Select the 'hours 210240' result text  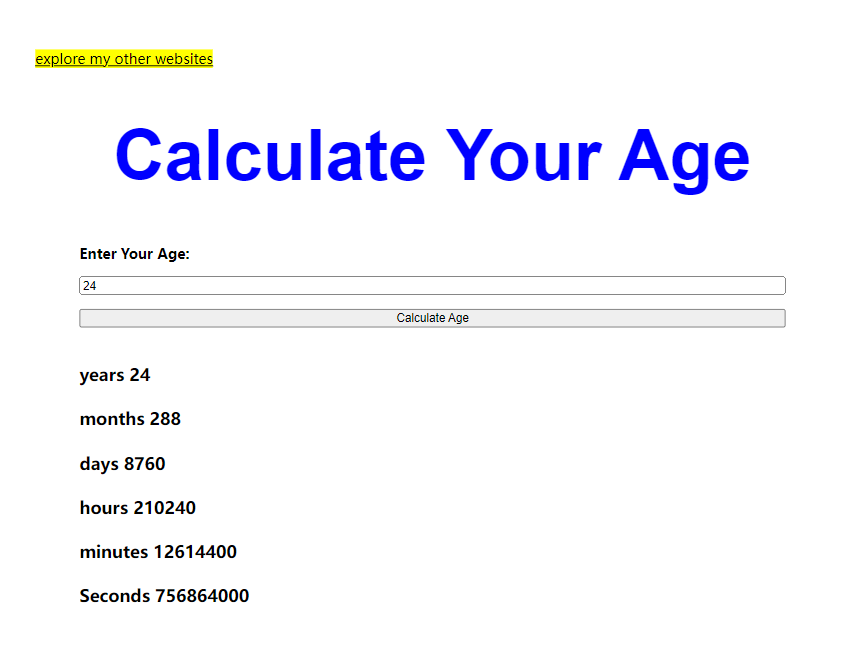138,508
